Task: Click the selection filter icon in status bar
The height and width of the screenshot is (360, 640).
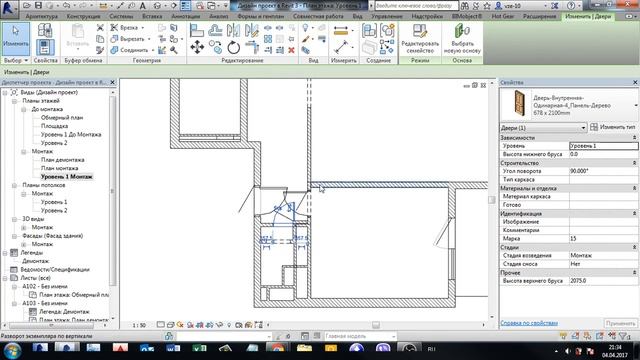Action: (624, 336)
